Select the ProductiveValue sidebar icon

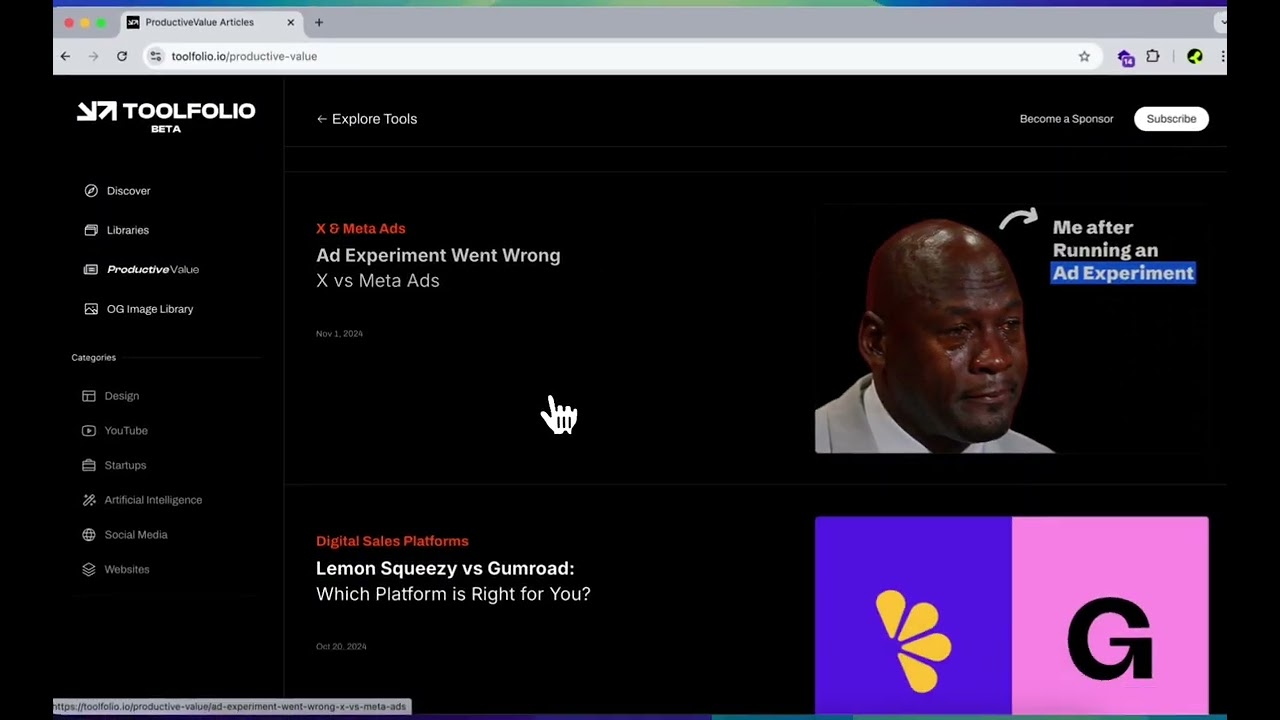pyautogui.click(x=91, y=269)
